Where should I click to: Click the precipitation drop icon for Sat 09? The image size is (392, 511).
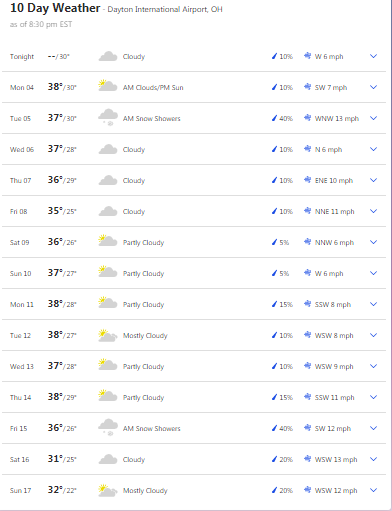274,242
